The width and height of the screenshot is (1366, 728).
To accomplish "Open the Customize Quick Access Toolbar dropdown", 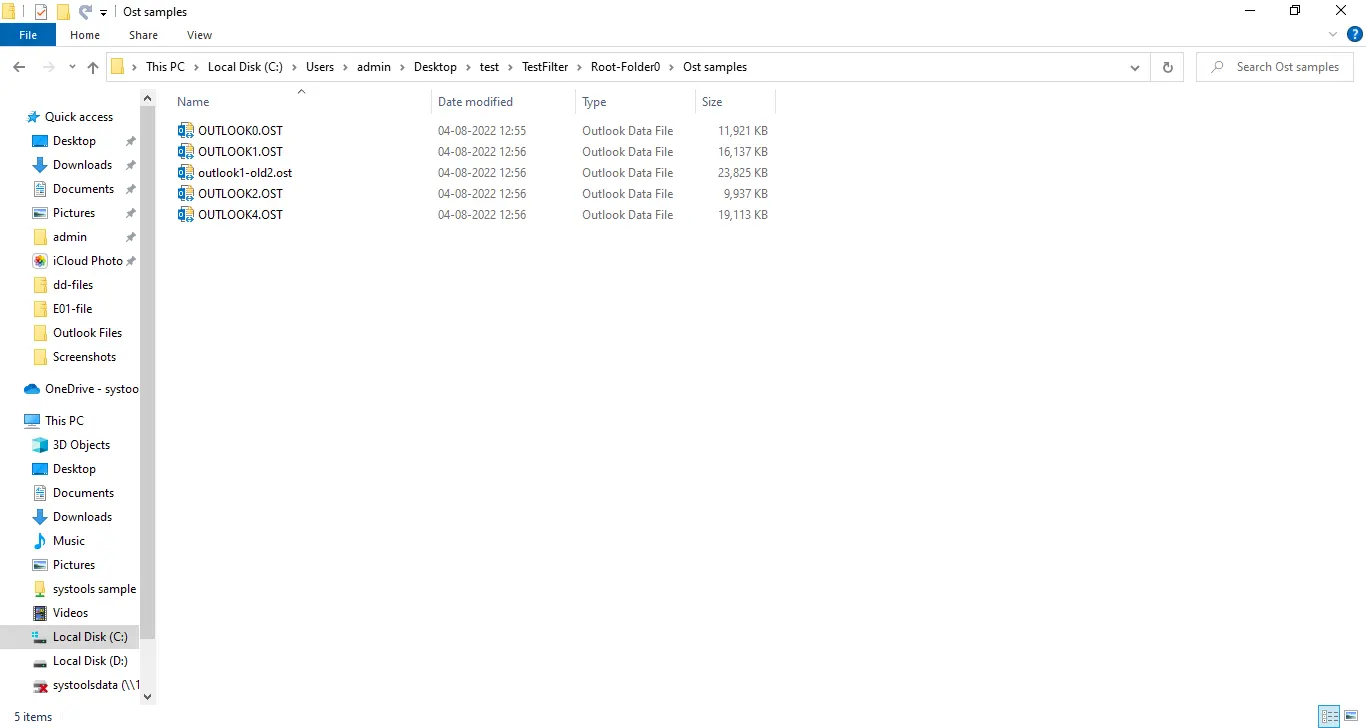I will 103,13.
